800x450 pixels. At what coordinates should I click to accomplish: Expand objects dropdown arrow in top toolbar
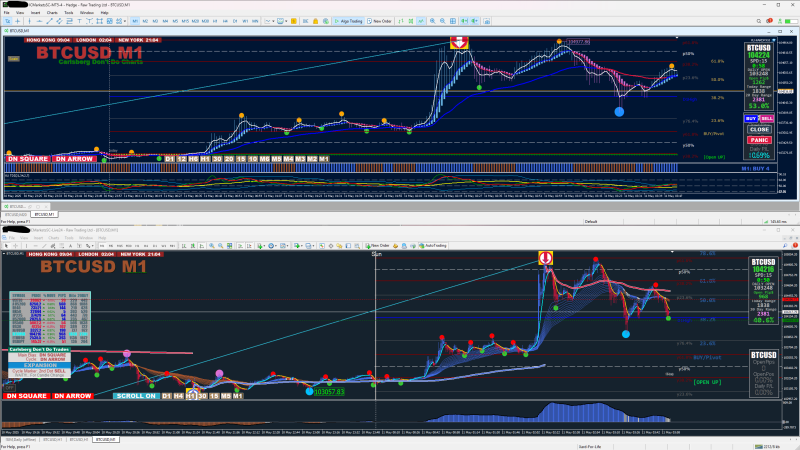(x=125, y=21)
